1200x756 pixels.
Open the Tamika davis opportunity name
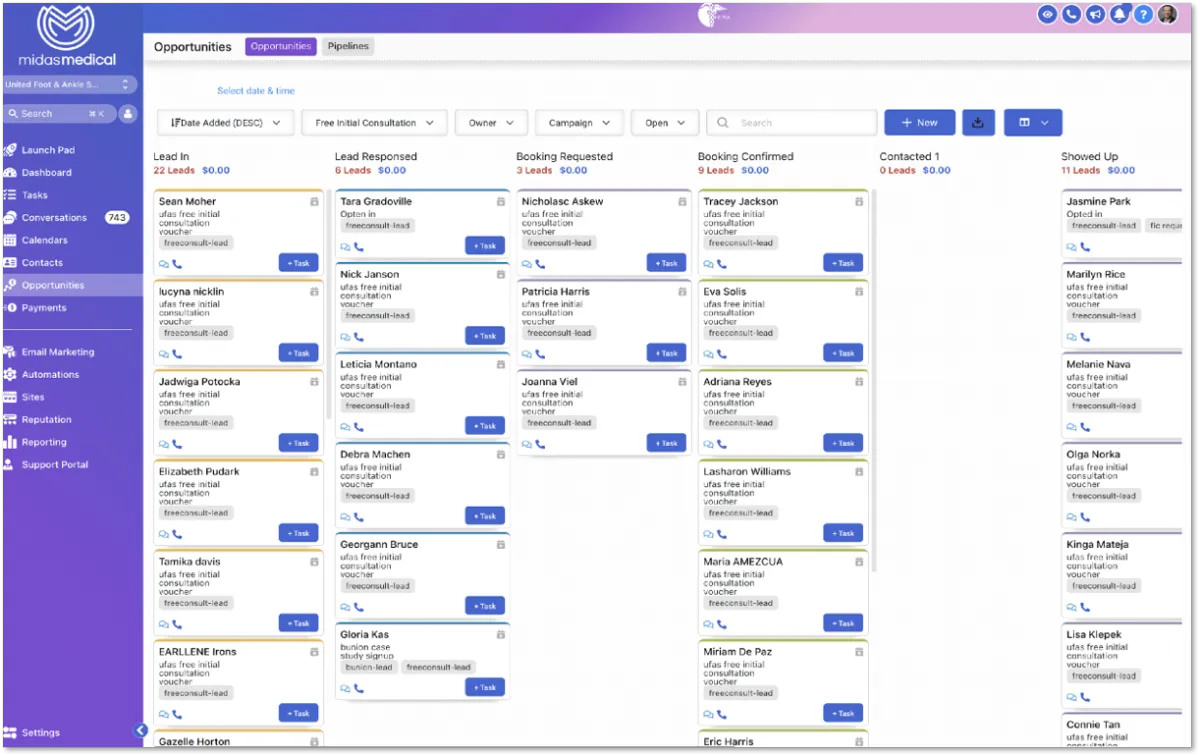point(190,562)
